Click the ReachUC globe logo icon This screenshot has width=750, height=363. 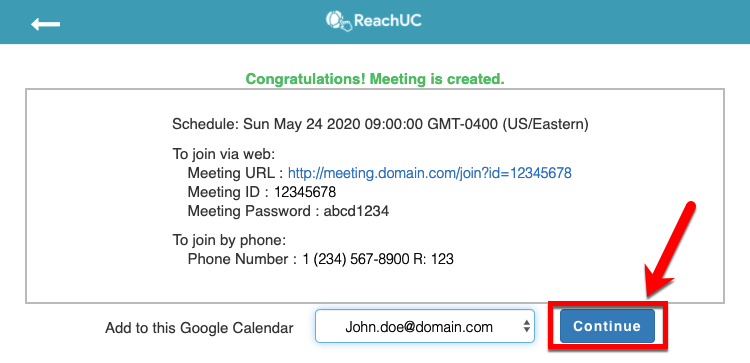[339, 21]
